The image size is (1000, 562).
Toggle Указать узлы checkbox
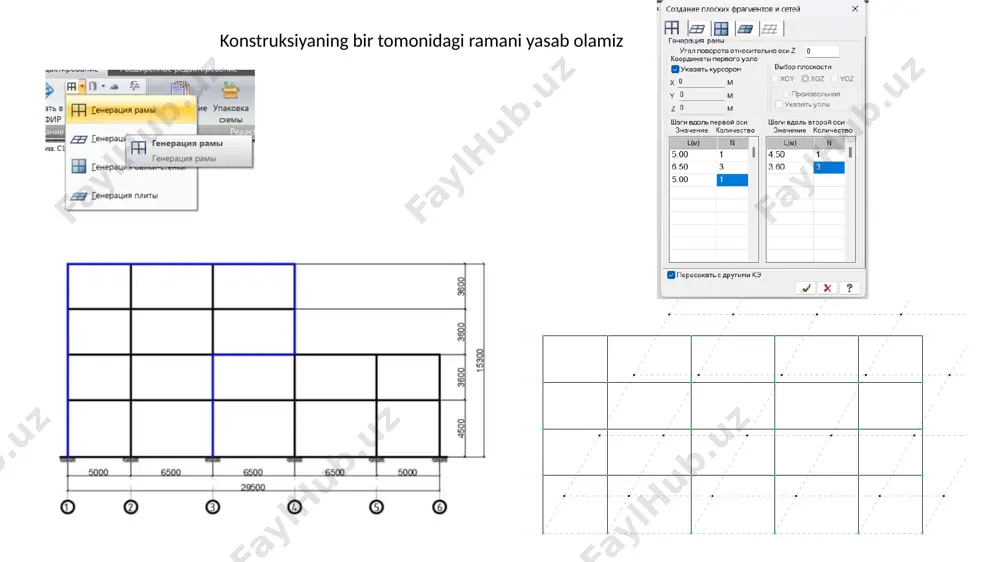(779, 104)
